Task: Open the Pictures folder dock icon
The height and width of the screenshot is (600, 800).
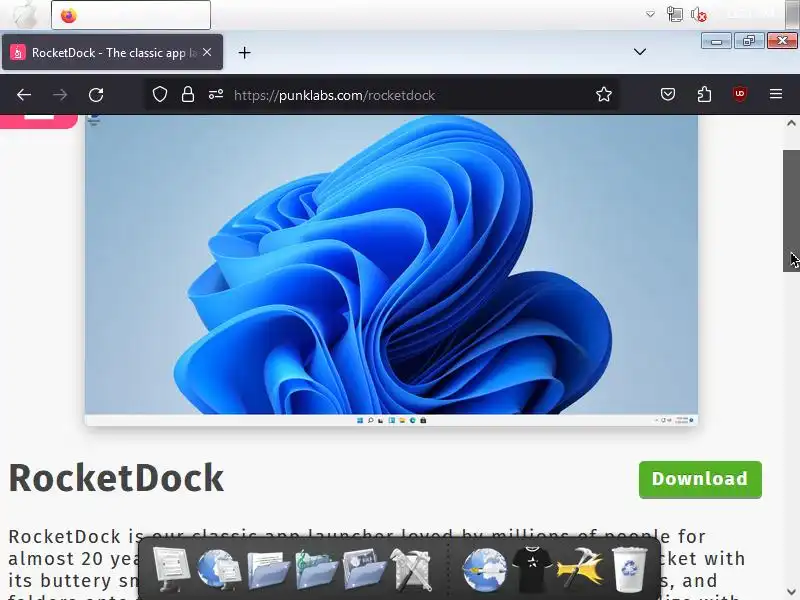Action: coord(364,568)
